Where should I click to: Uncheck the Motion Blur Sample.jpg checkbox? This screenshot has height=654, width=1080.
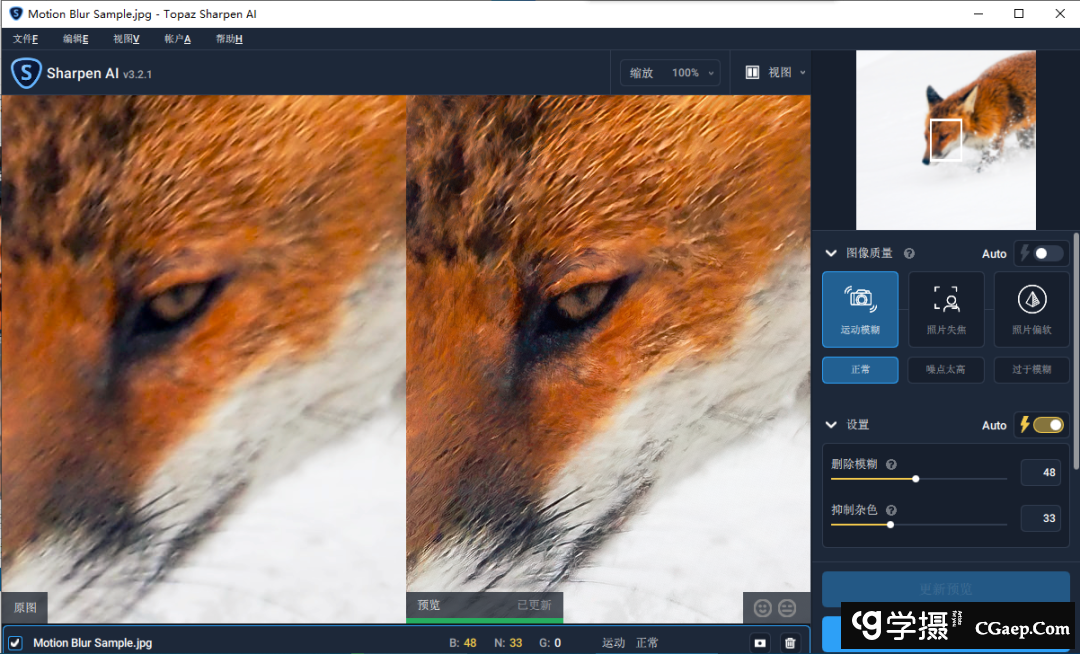(15, 643)
